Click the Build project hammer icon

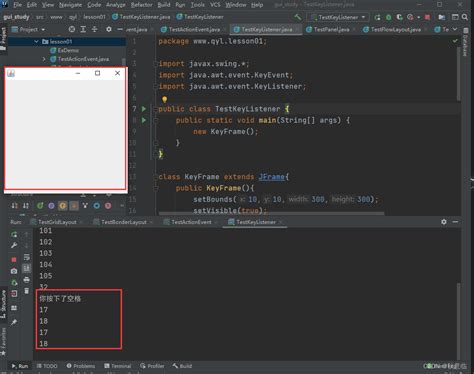point(298,17)
